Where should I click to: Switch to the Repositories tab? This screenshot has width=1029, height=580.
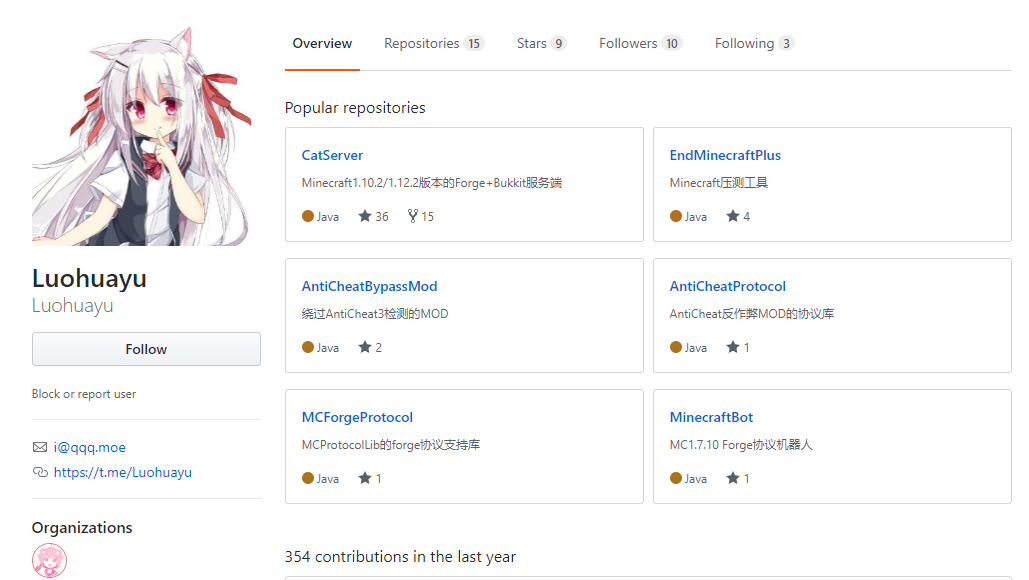coord(433,43)
